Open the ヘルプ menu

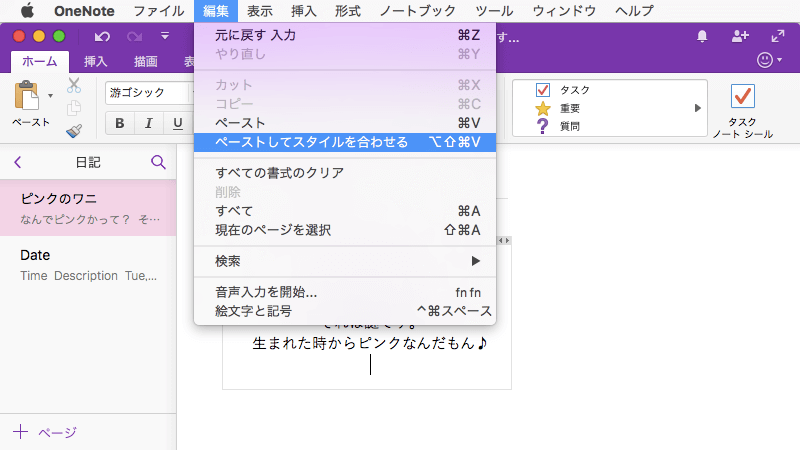coord(634,11)
